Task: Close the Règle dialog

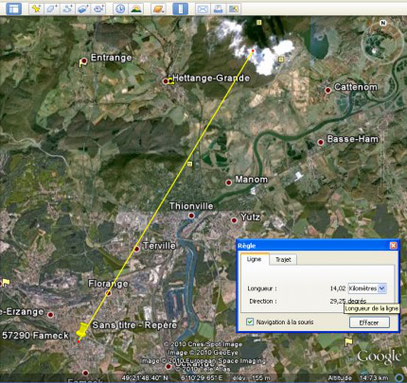Action: tap(393, 246)
